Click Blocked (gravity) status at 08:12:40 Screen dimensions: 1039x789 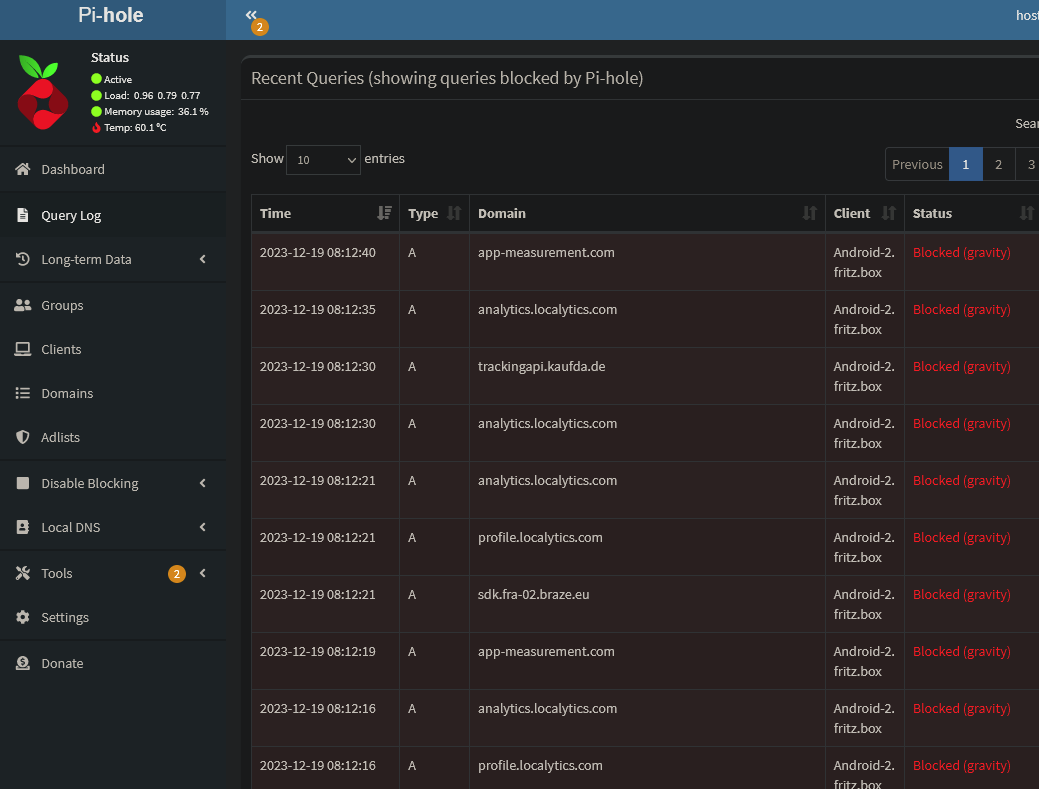(961, 252)
